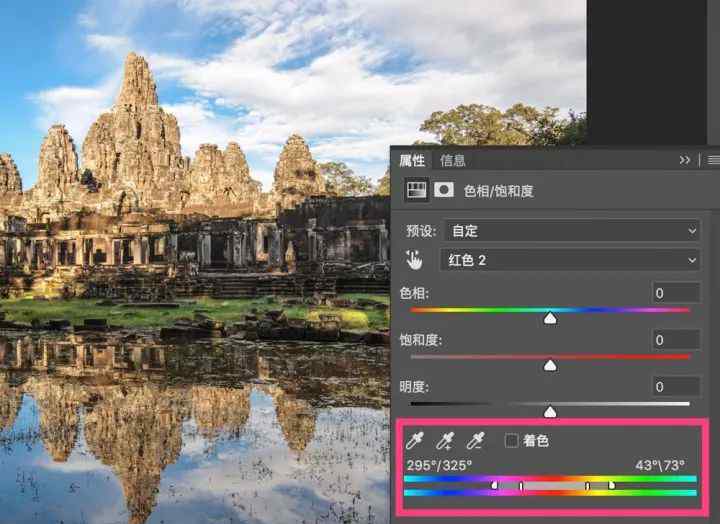Select the eyedropper tool

coord(414,441)
